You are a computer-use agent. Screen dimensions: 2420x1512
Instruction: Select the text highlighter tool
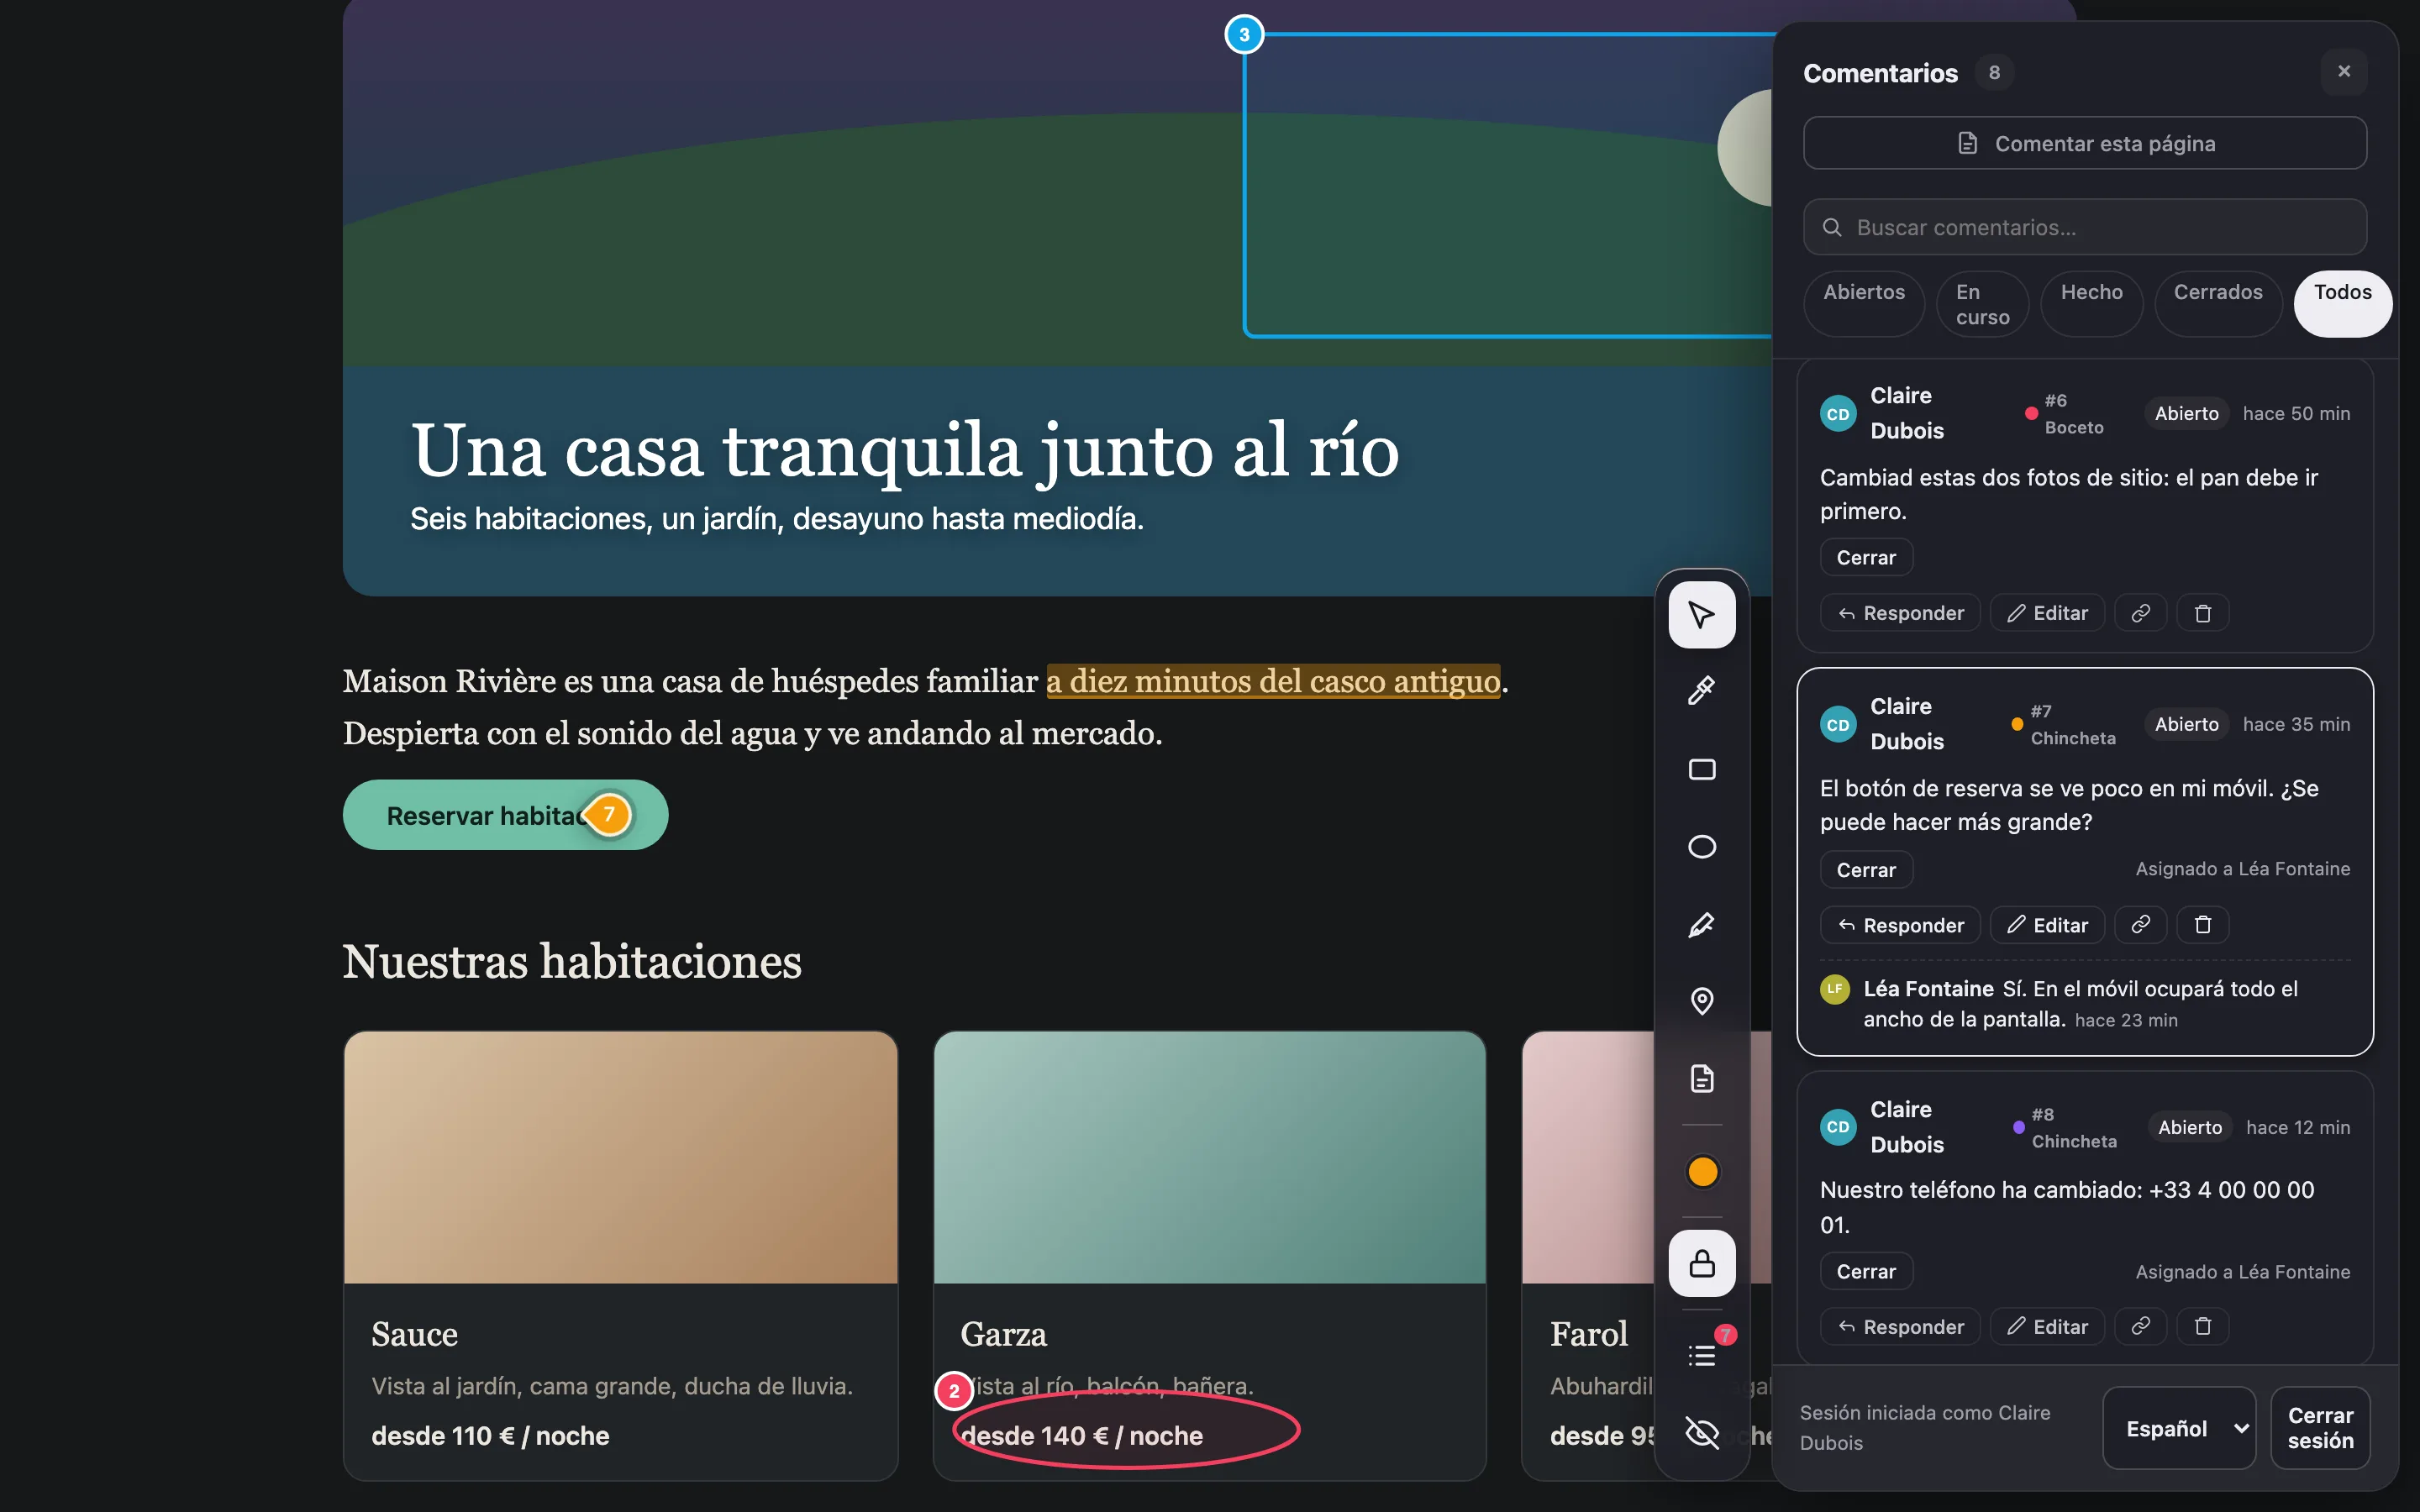[x=1702, y=924]
